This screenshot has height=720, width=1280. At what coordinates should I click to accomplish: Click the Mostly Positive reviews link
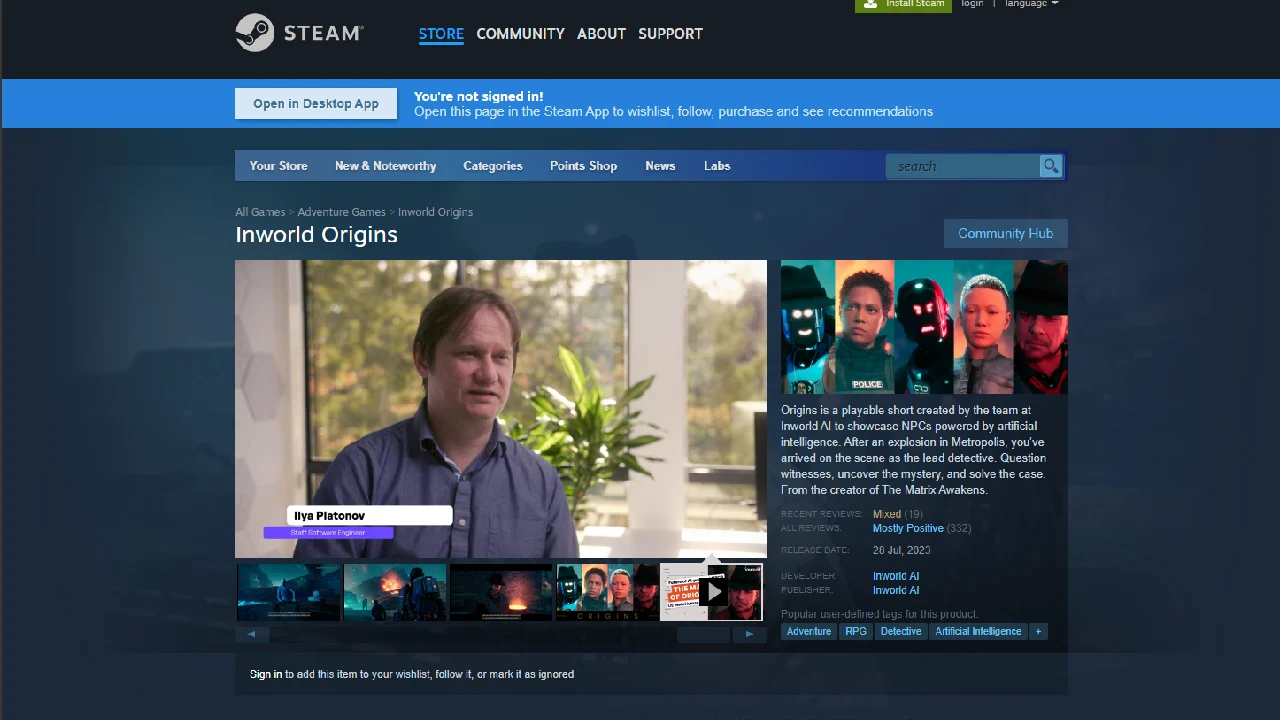907,528
